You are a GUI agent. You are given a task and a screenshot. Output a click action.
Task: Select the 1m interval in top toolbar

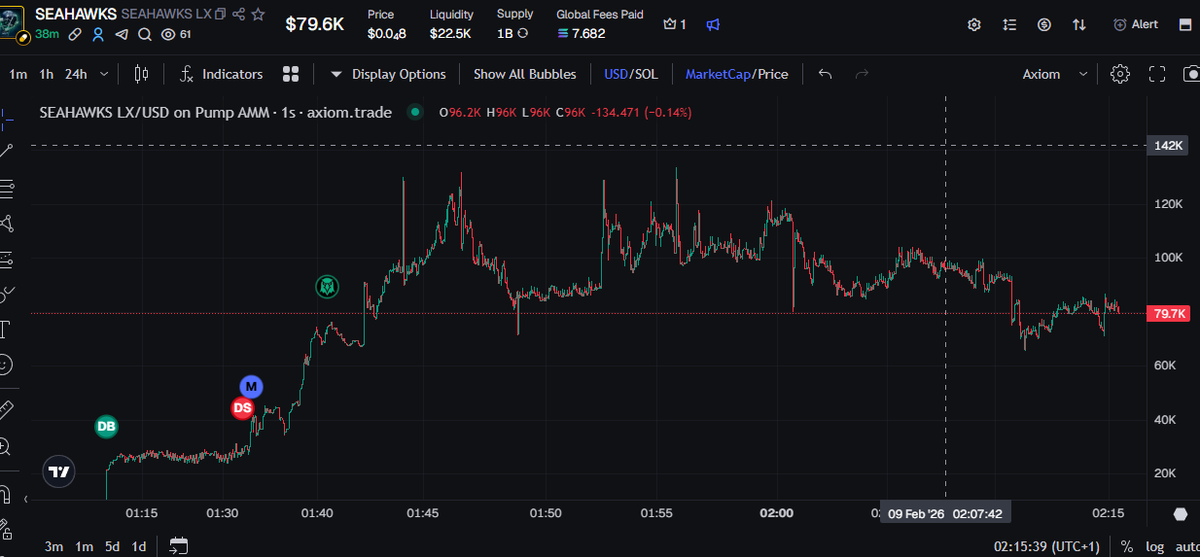18,74
